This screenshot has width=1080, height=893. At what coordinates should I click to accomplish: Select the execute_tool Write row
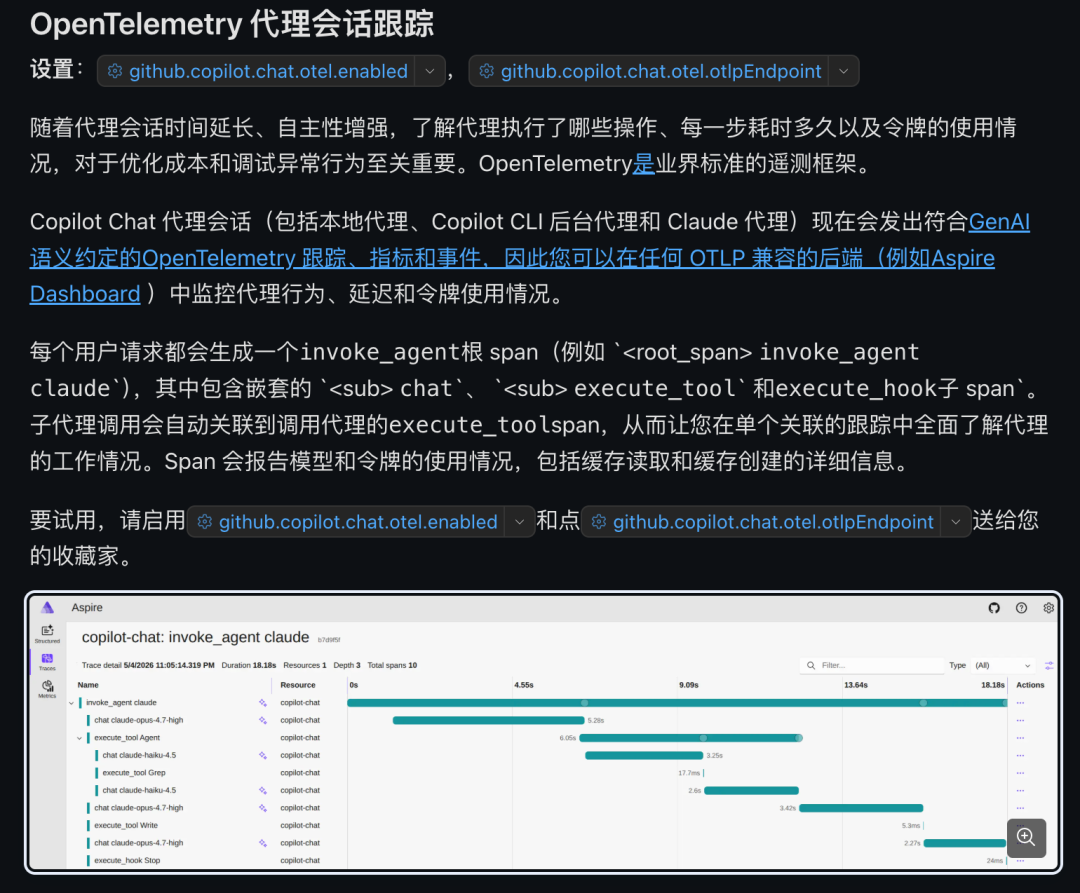click(x=126, y=826)
